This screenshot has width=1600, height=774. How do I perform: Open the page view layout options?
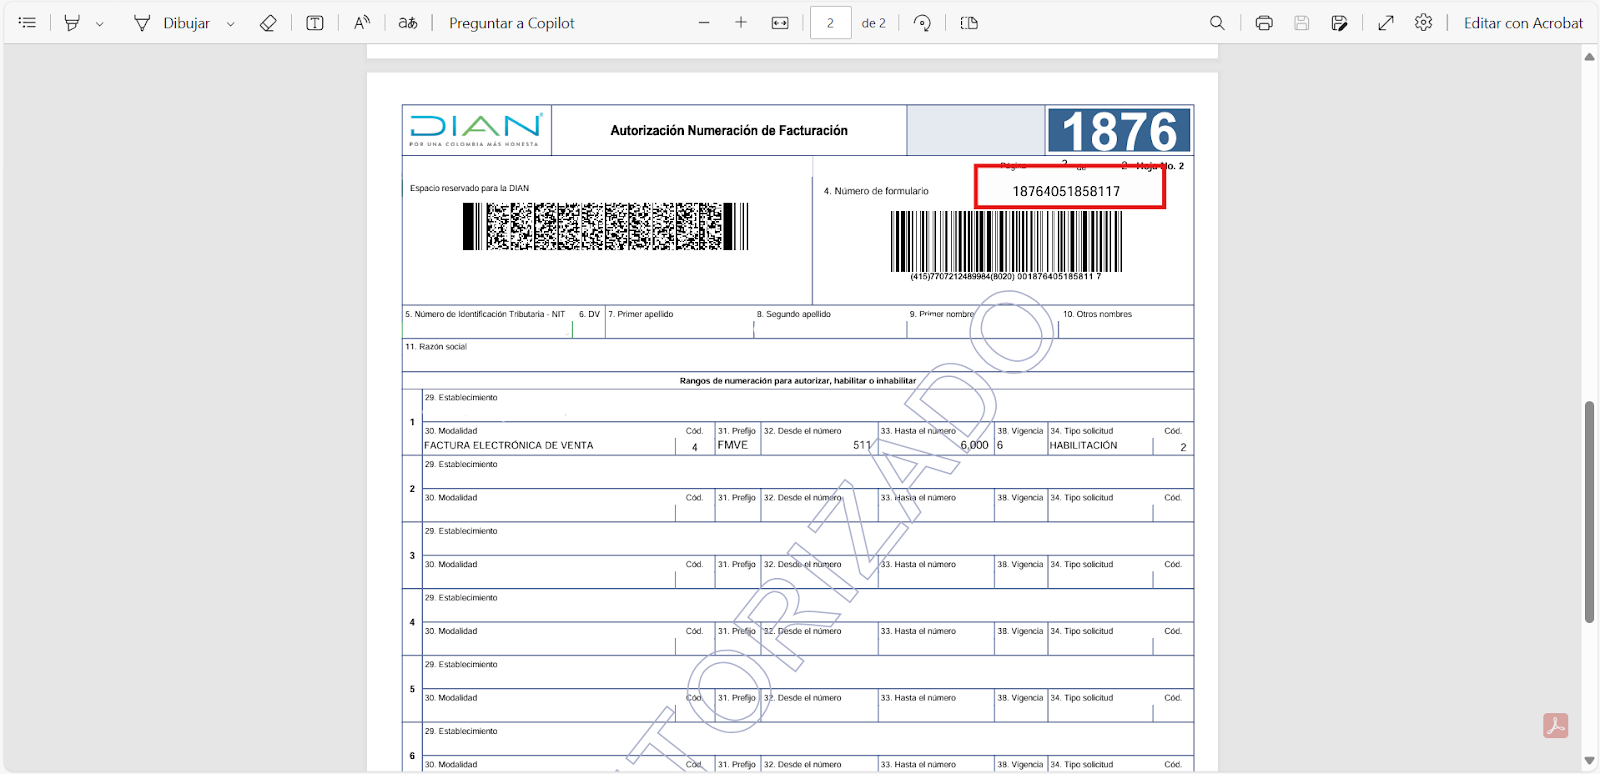(x=969, y=23)
